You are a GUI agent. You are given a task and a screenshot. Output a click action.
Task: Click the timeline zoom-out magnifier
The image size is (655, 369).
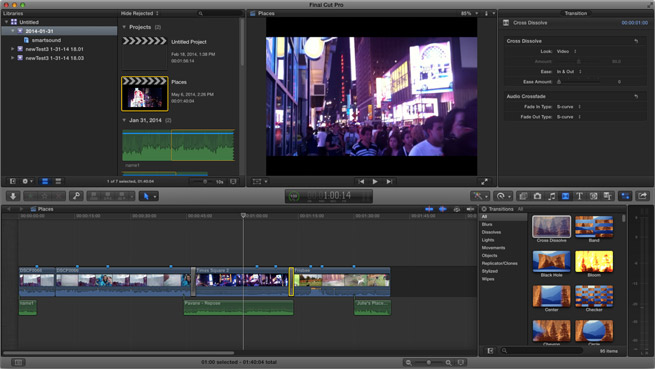409,362
